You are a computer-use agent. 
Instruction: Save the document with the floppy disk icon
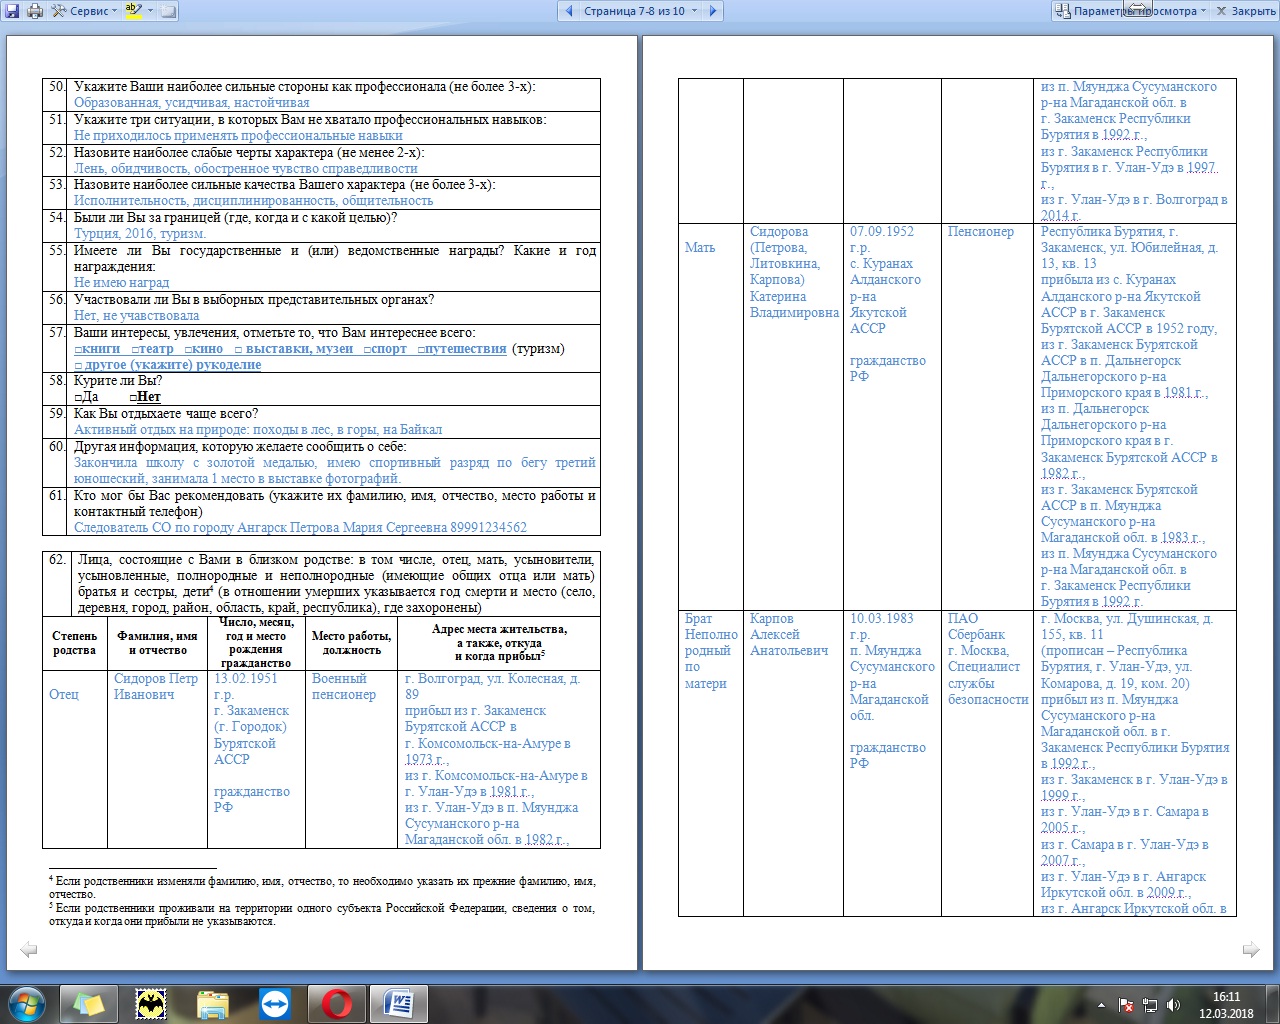(x=12, y=11)
